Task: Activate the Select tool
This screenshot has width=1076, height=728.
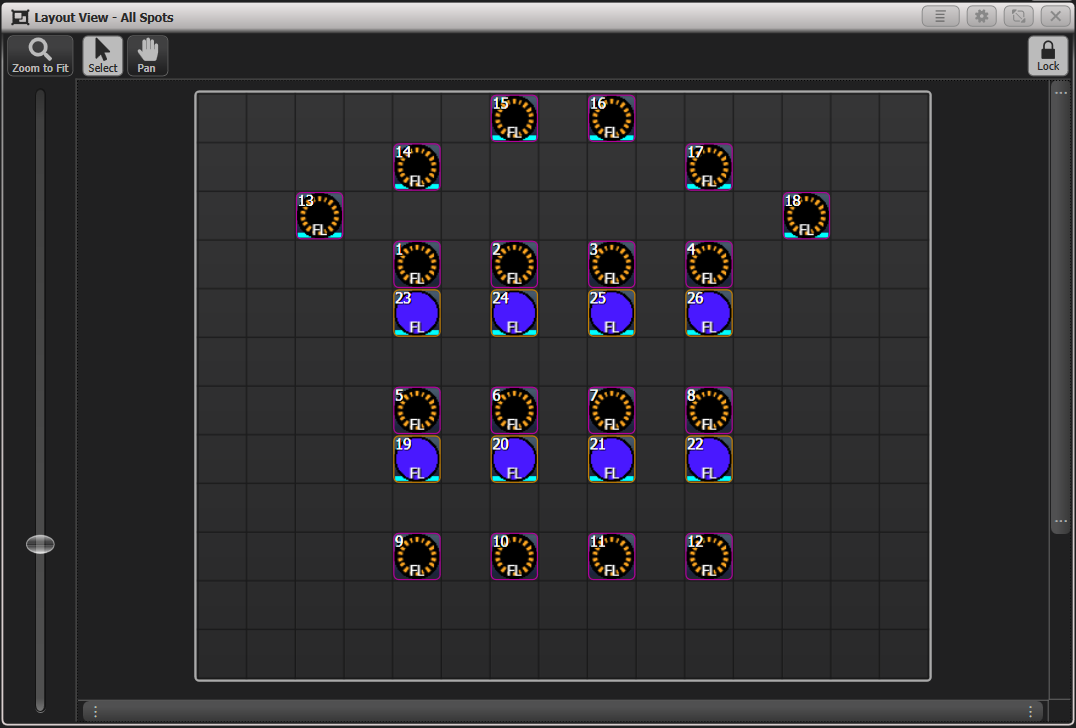Action: point(102,55)
